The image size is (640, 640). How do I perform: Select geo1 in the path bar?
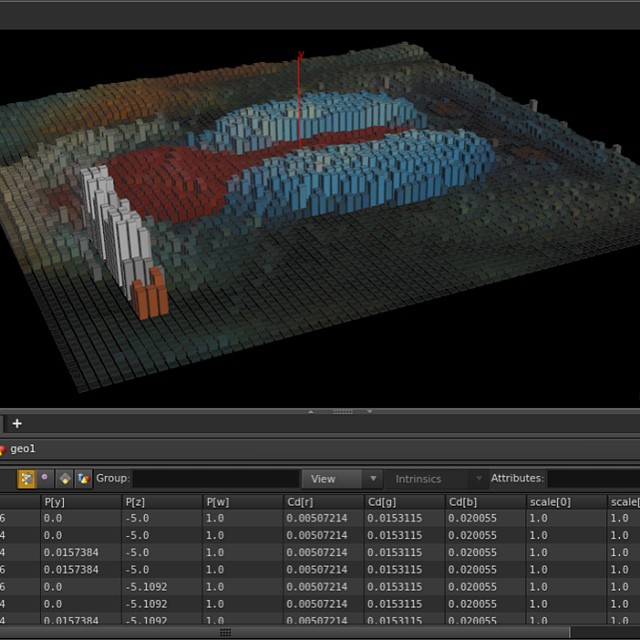[23, 450]
